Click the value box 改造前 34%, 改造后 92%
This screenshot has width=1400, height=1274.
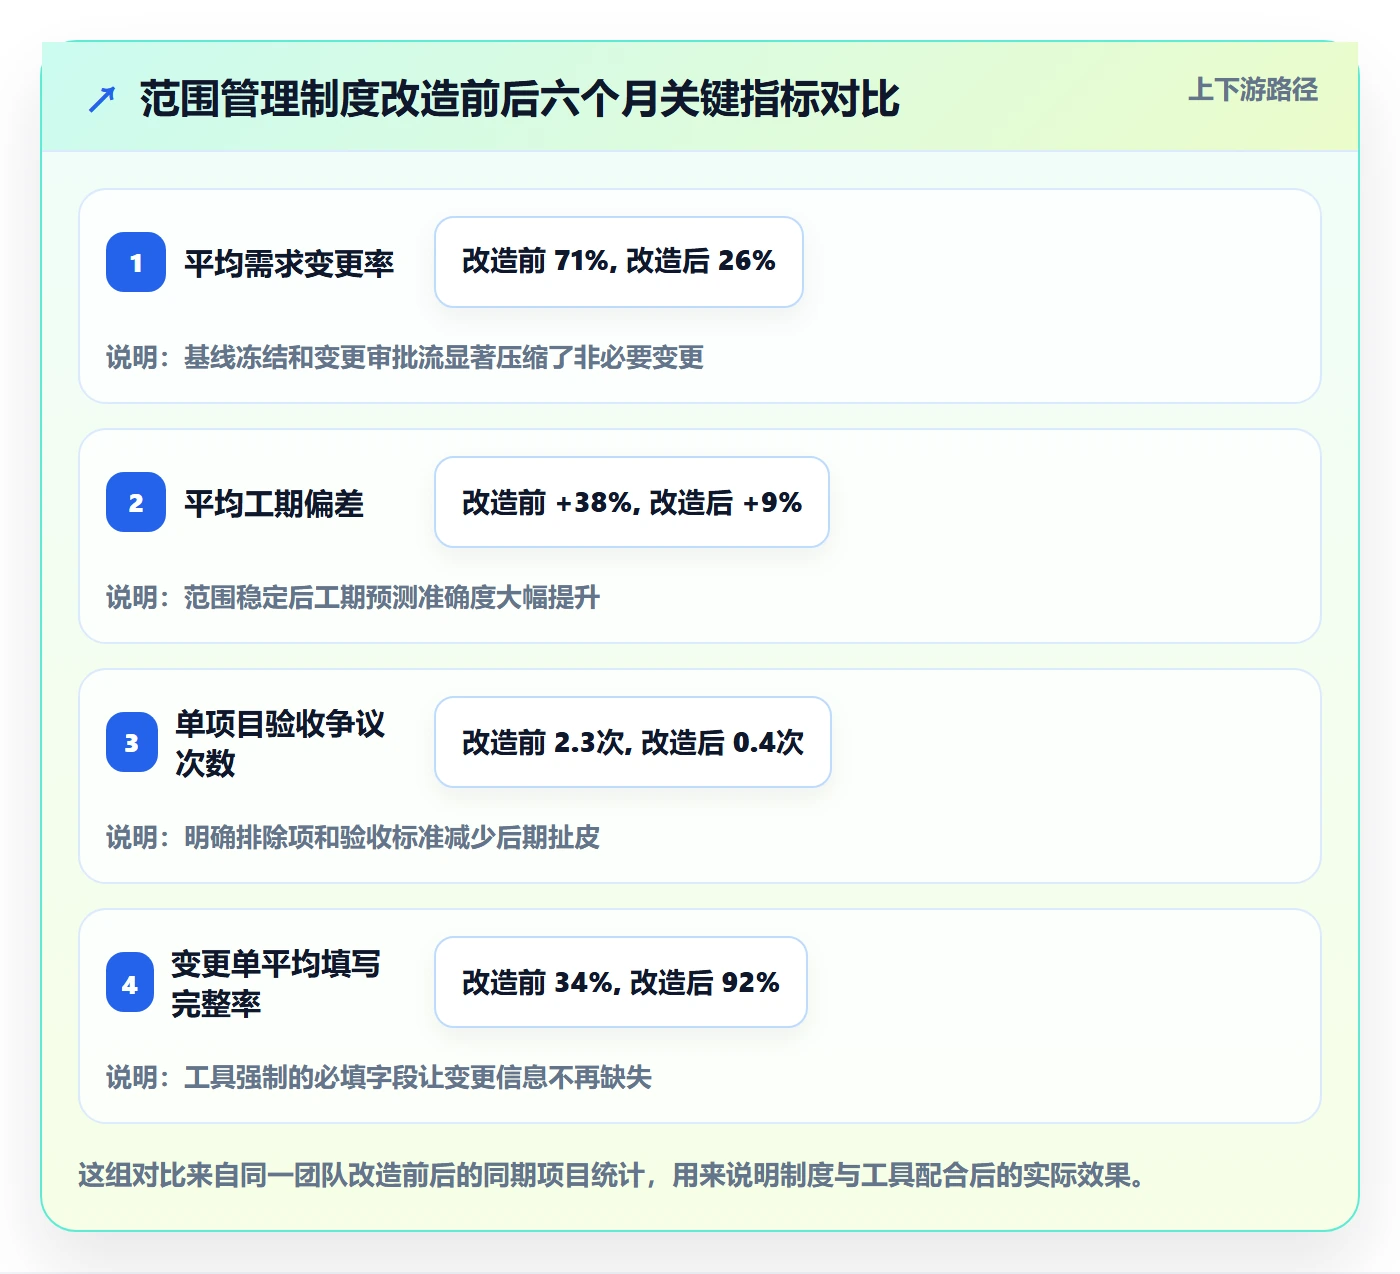coord(621,982)
